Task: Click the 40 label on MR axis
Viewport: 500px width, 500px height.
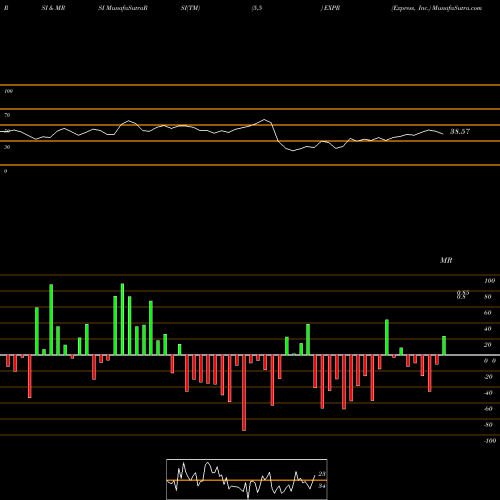Action: click(488, 329)
